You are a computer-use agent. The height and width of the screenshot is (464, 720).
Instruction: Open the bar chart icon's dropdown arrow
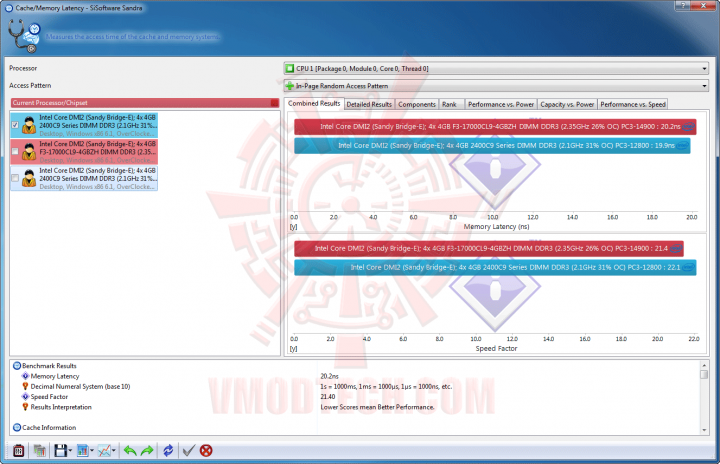pos(92,451)
